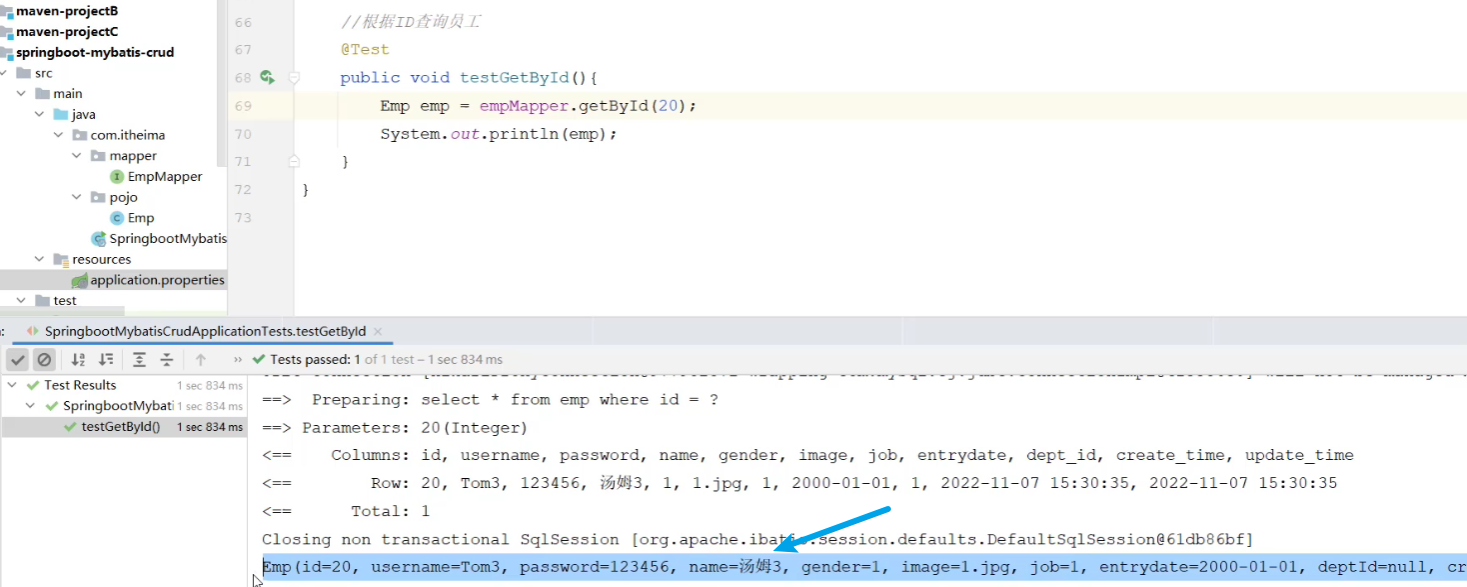Toggle the Show Passed tests checkmark button
Viewport: 1467px width, 587px height.
click(18, 360)
